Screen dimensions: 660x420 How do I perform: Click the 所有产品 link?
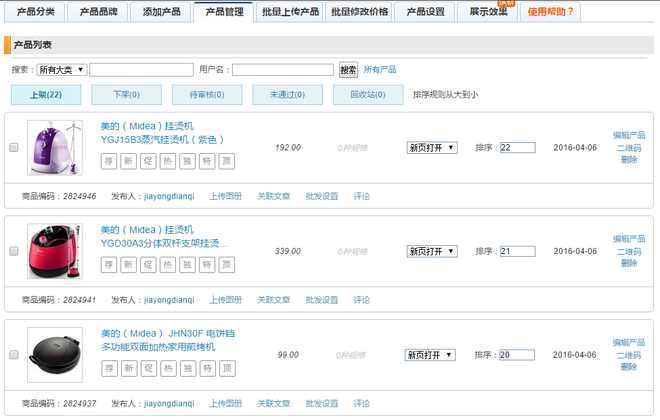[380, 69]
